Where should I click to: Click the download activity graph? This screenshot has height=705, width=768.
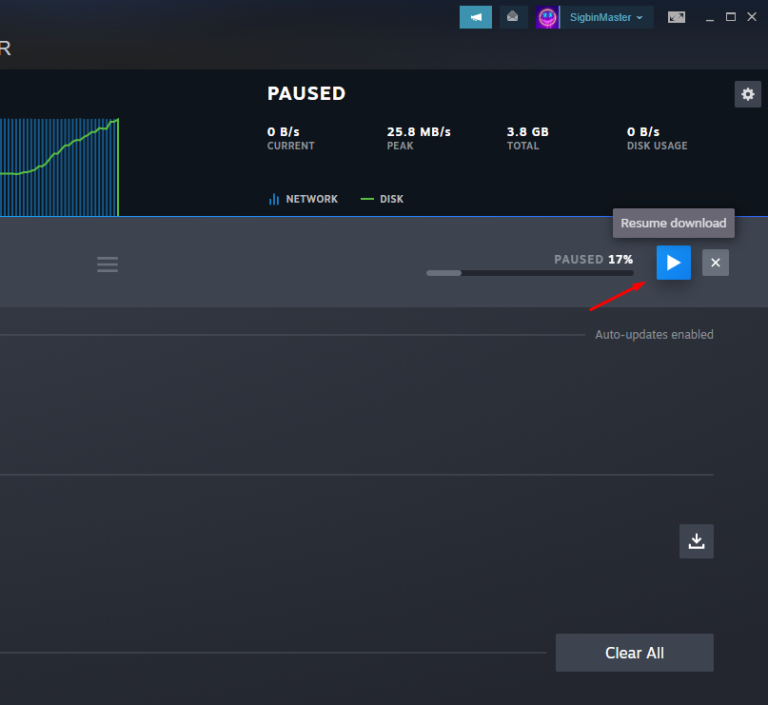pyautogui.click(x=59, y=167)
